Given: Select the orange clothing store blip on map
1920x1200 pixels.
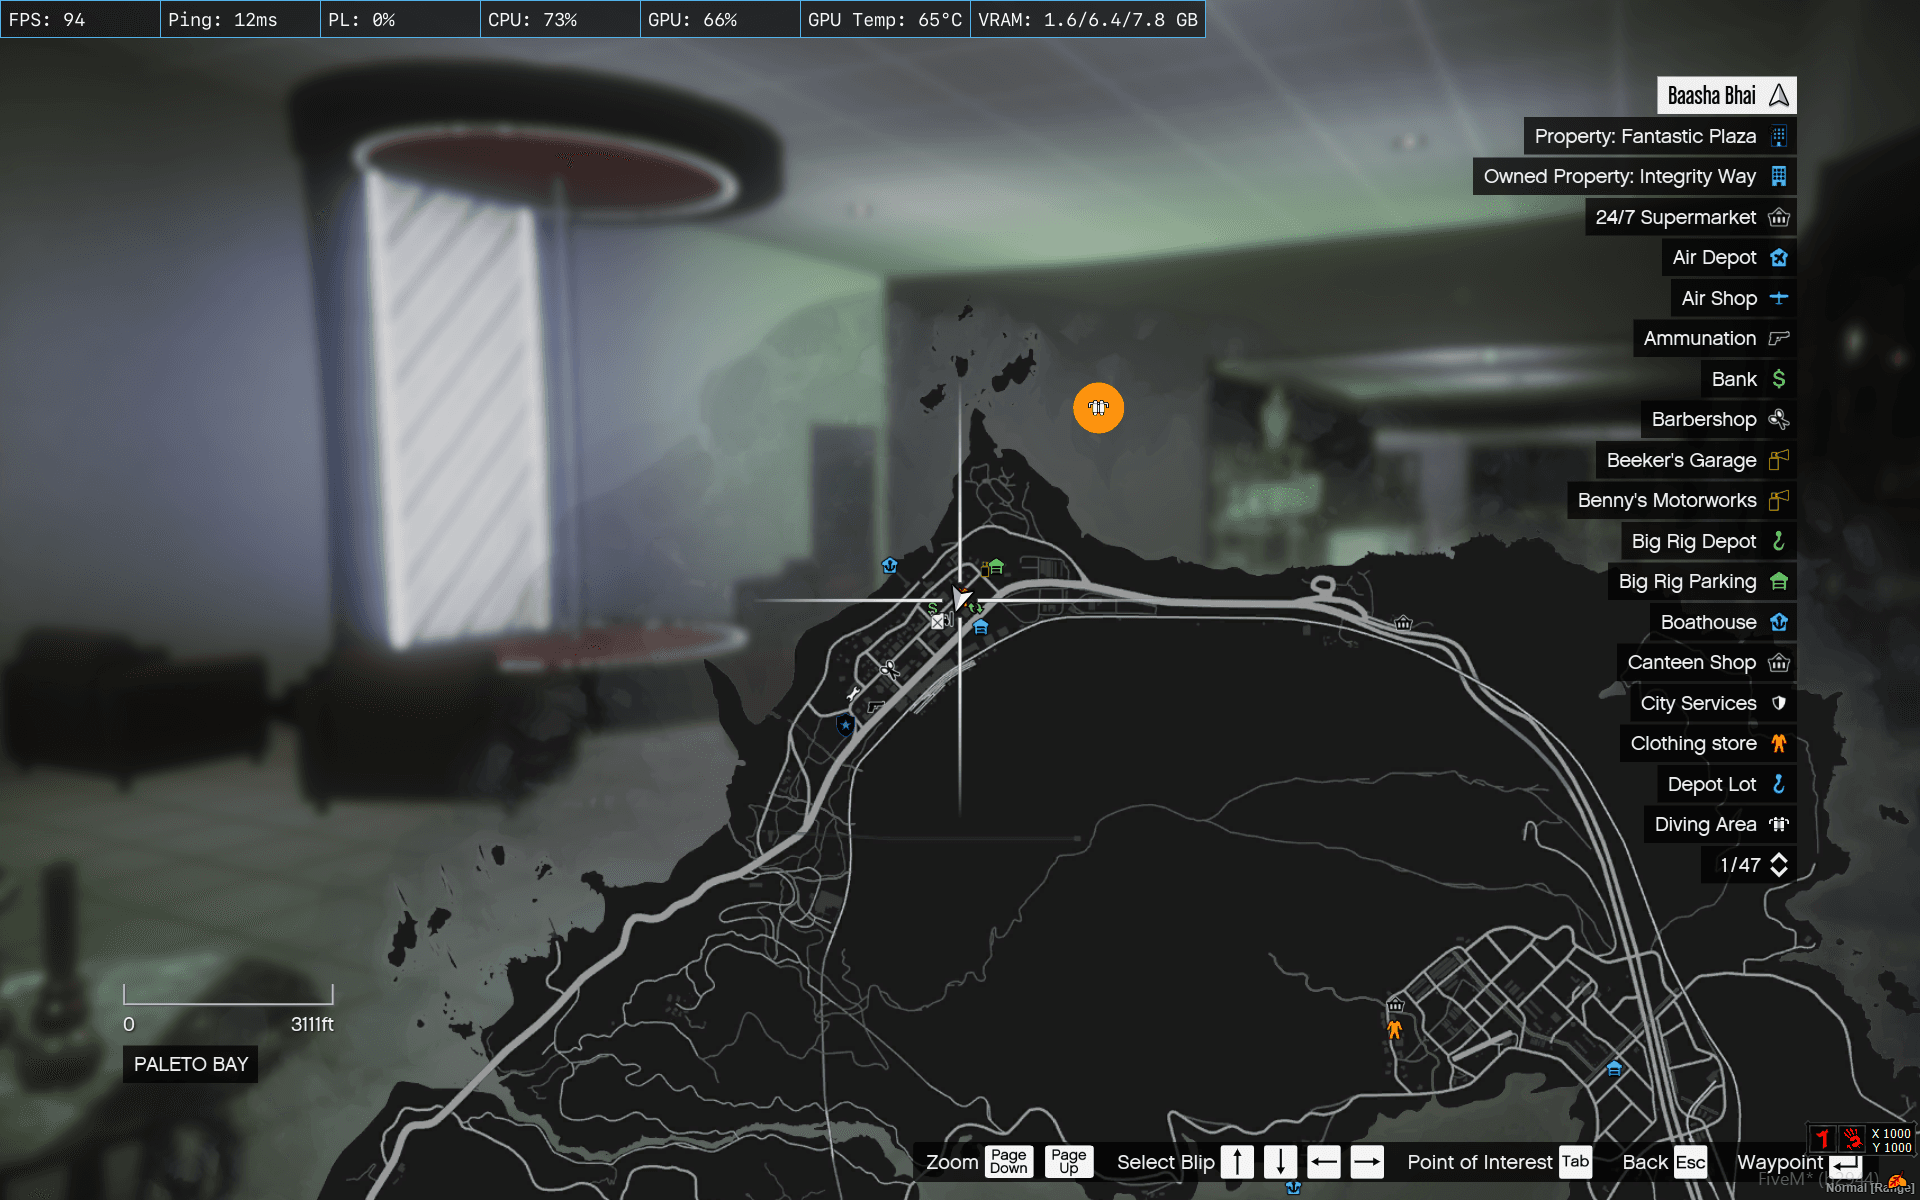Looking at the screenshot, I should click(1394, 1029).
